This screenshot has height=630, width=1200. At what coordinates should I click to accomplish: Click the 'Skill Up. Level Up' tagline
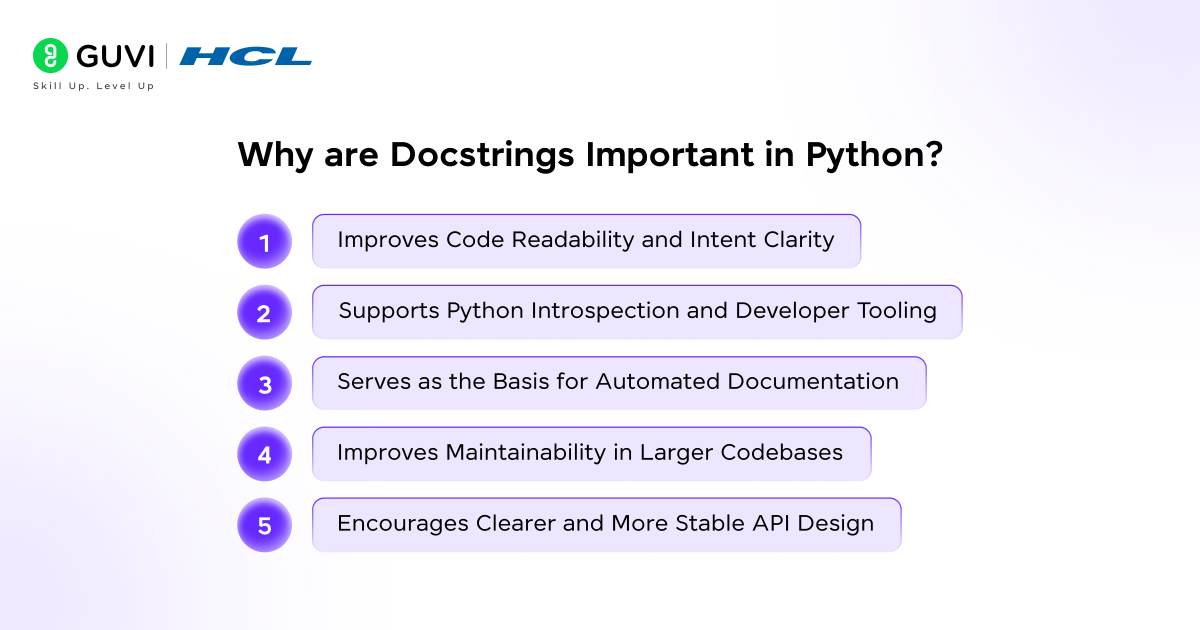pyautogui.click(x=93, y=85)
